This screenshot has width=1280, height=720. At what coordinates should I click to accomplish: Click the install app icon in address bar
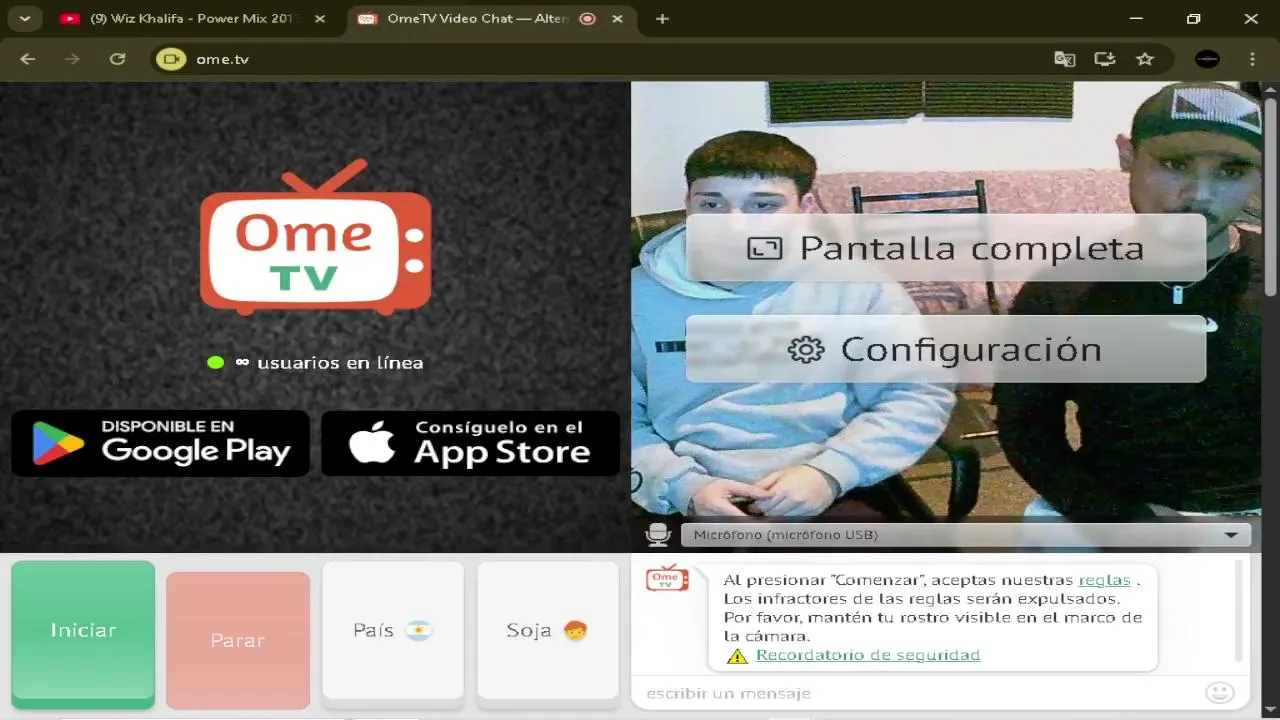[x=1104, y=59]
